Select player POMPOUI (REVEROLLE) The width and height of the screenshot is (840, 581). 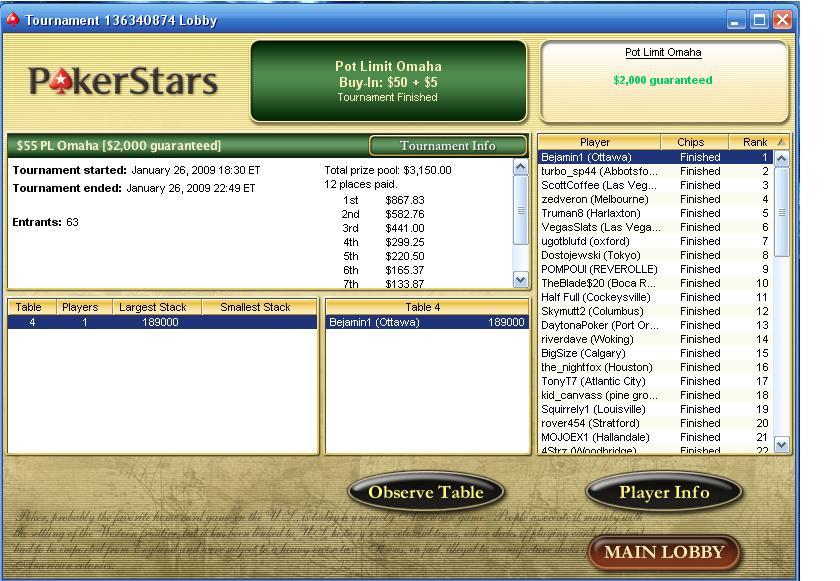pos(656,269)
